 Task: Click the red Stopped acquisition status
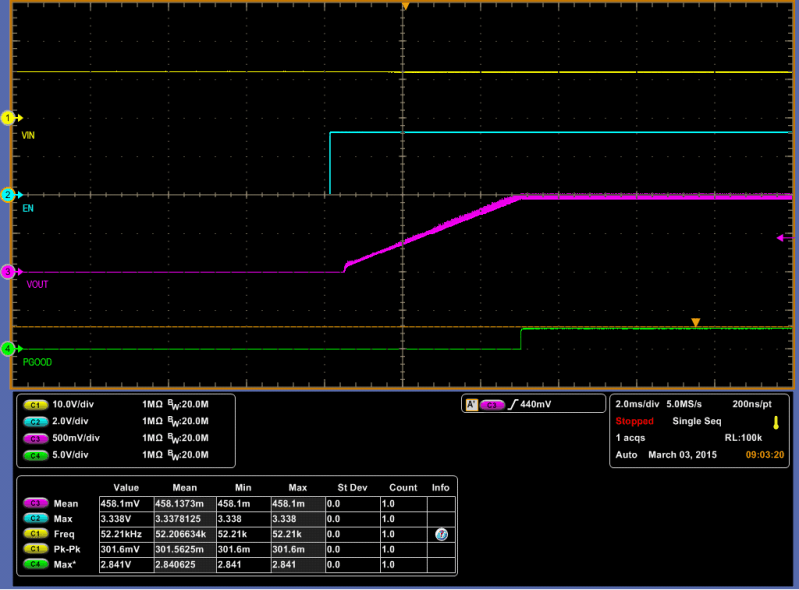[635, 422]
